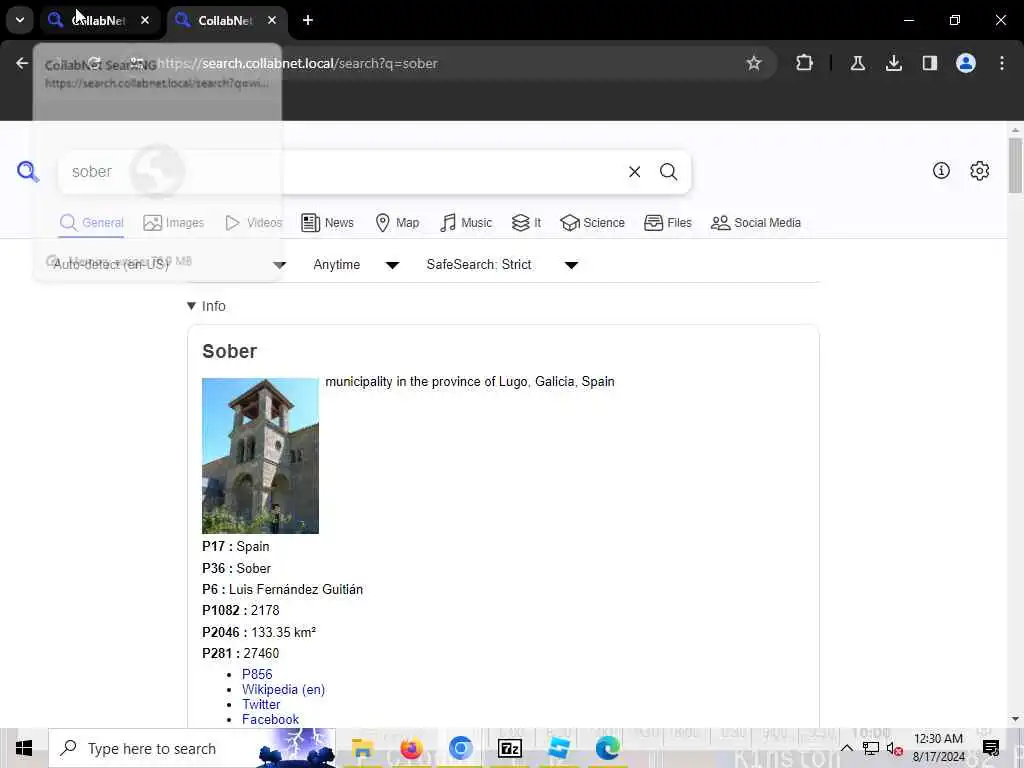Submit search using the magnifier button

(x=668, y=172)
